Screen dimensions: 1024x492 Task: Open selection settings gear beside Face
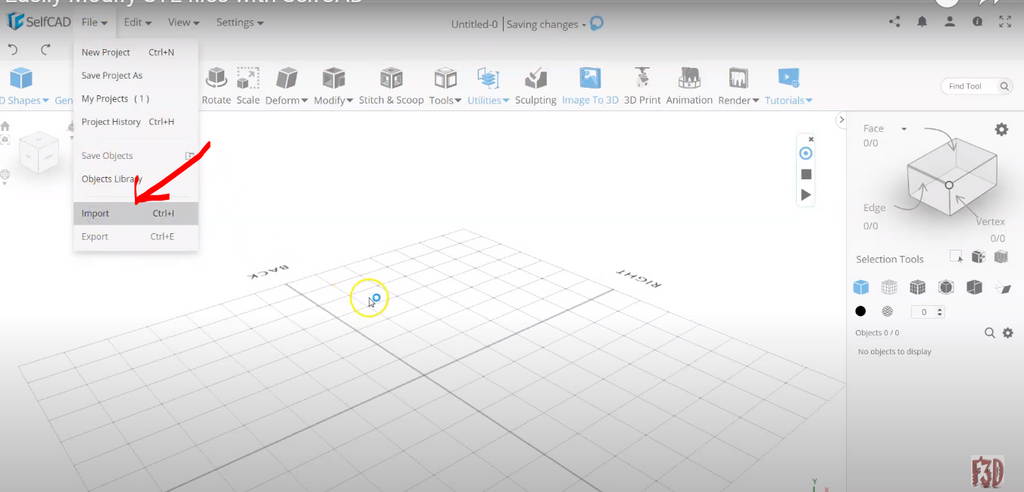(x=1001, y=129)
